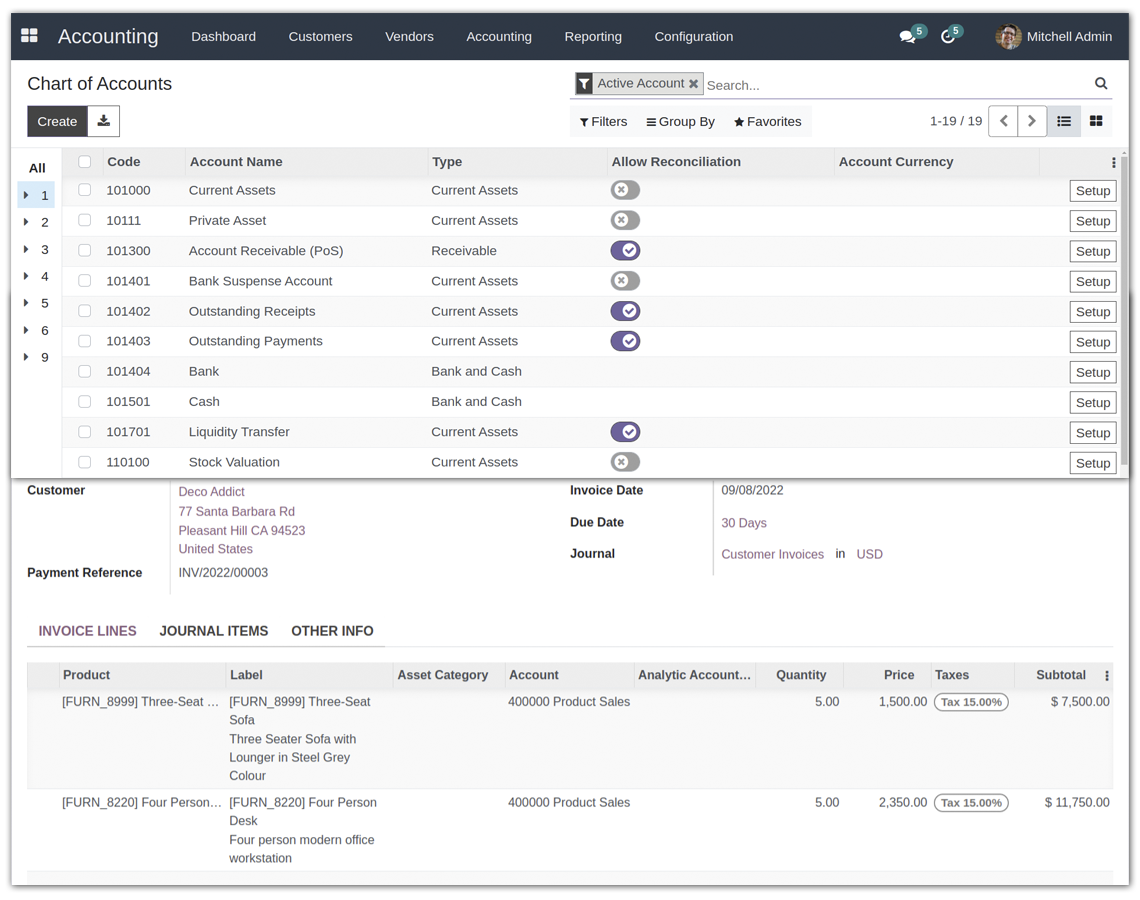Open column options via three-dot icon
Viewport: 1140px width, 900px height.
coord(1113,162)
